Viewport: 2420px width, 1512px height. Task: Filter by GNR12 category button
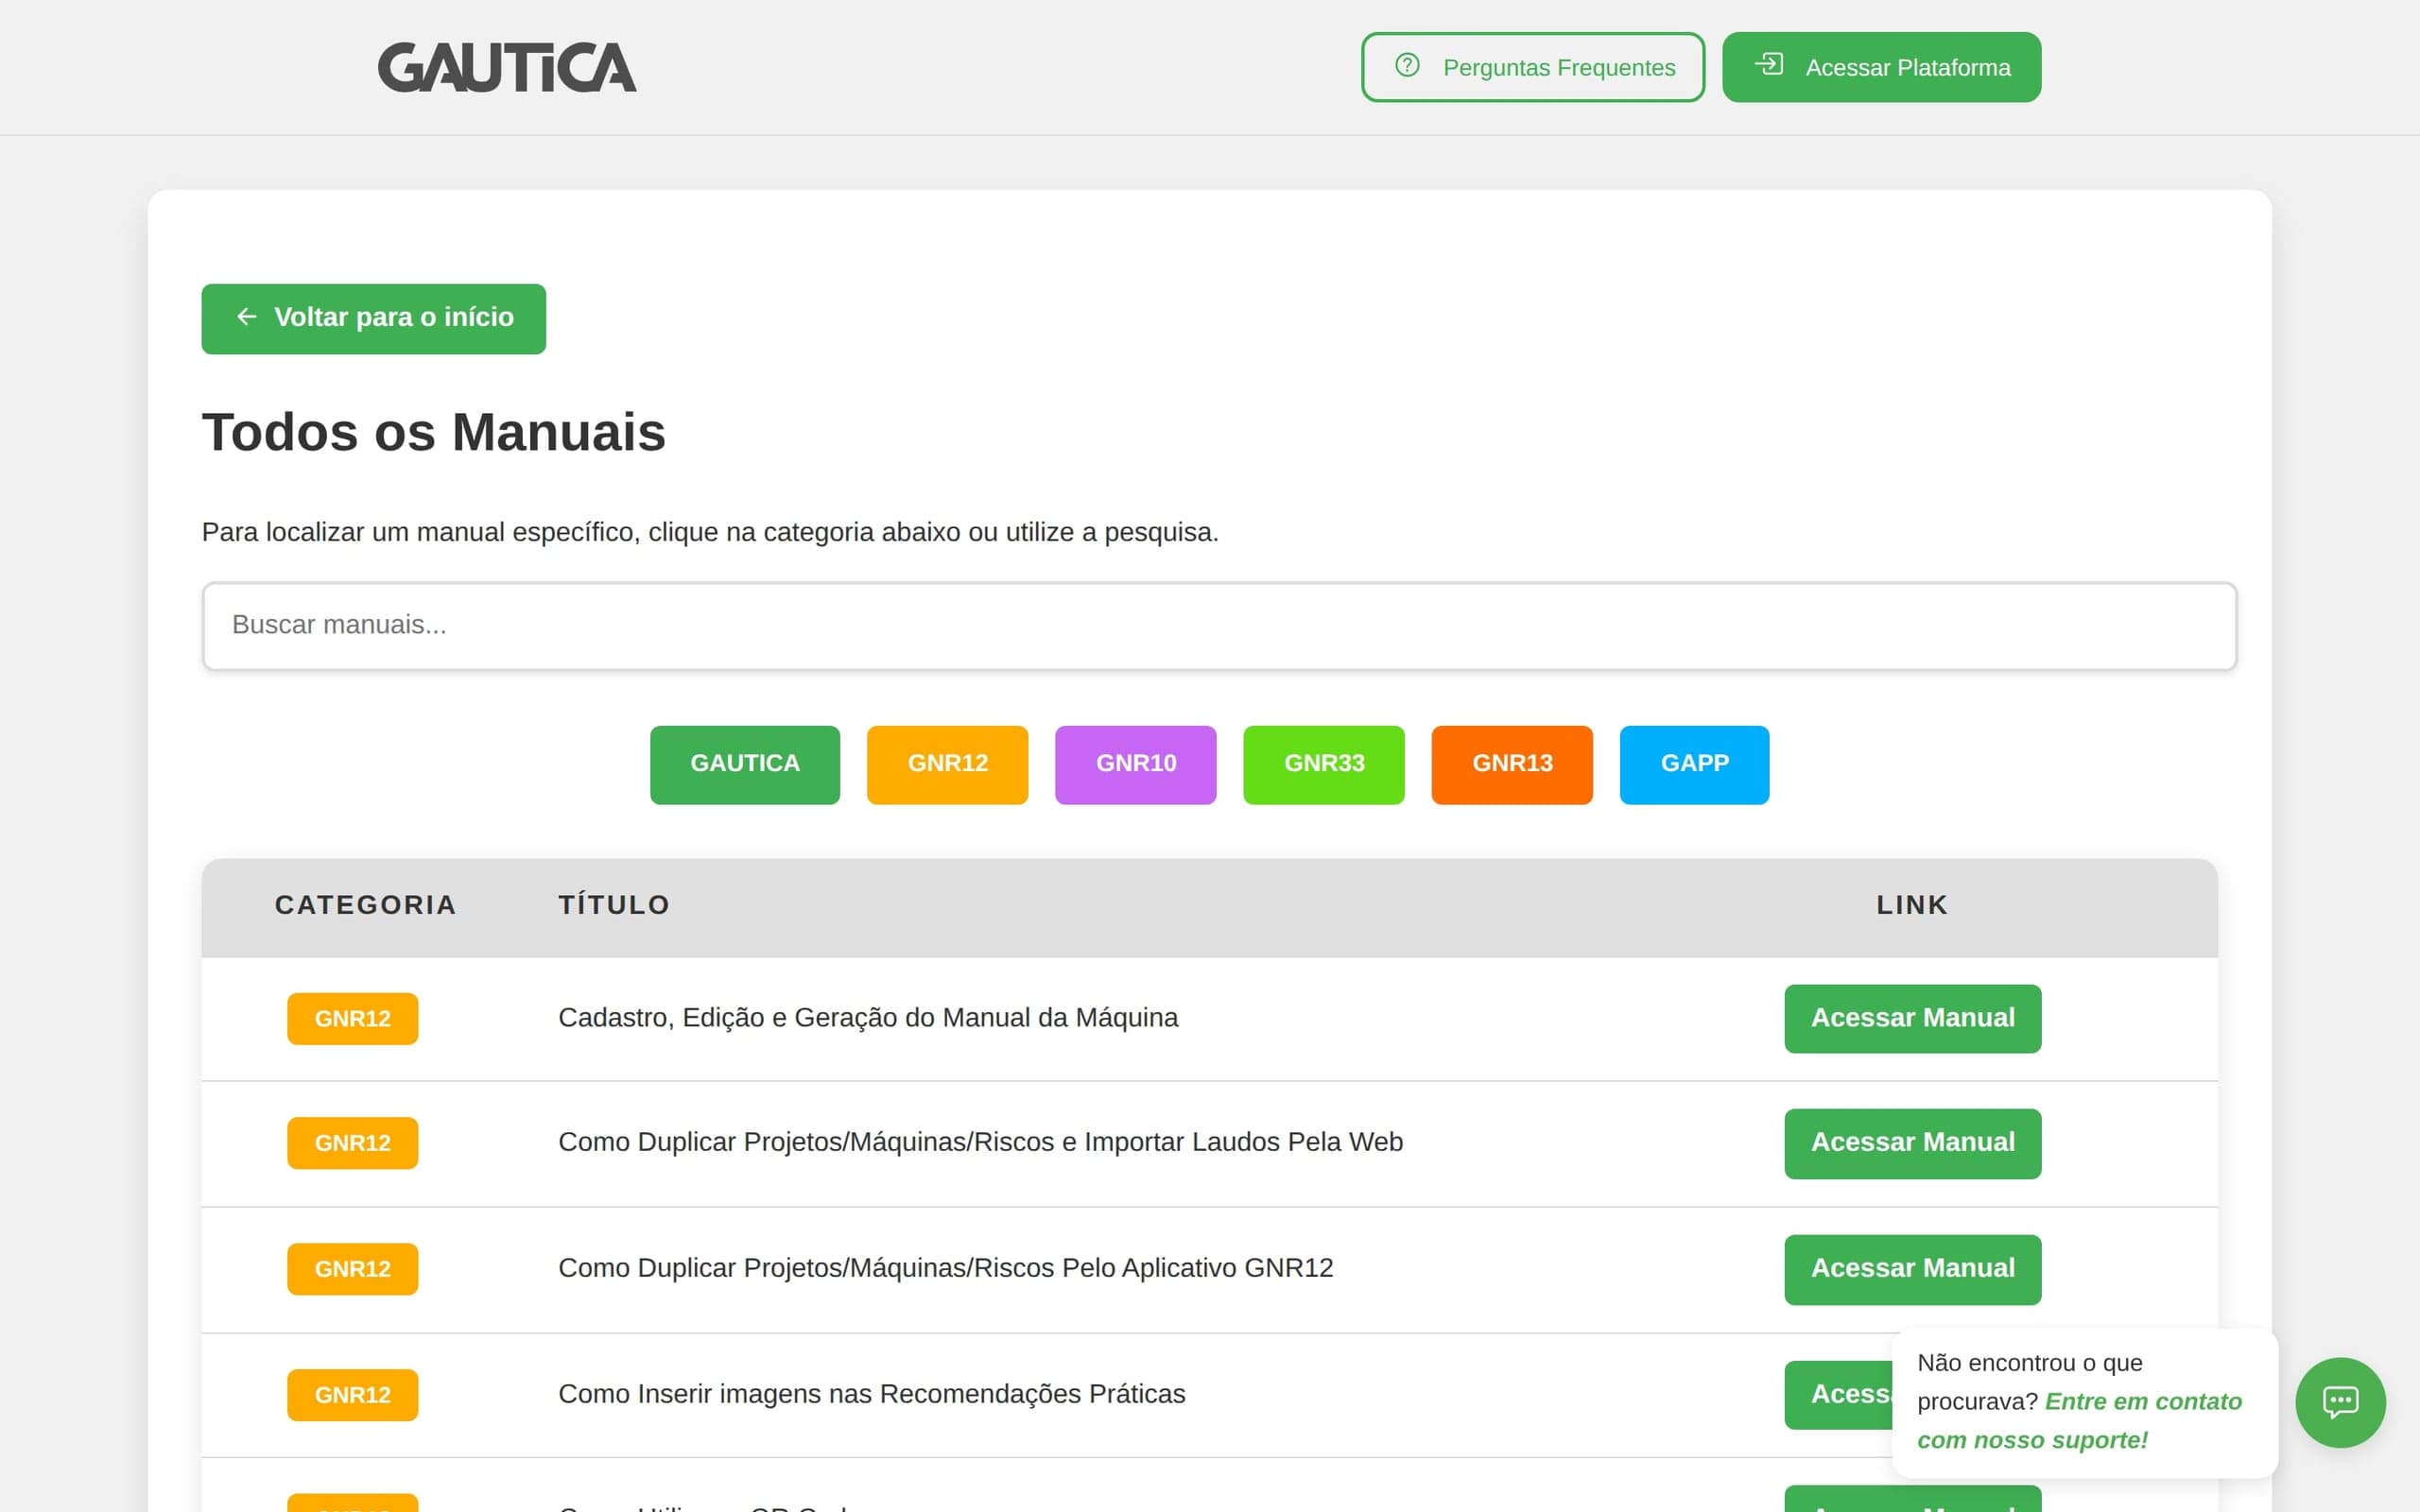pyautogui.click(x=947, y=764)
